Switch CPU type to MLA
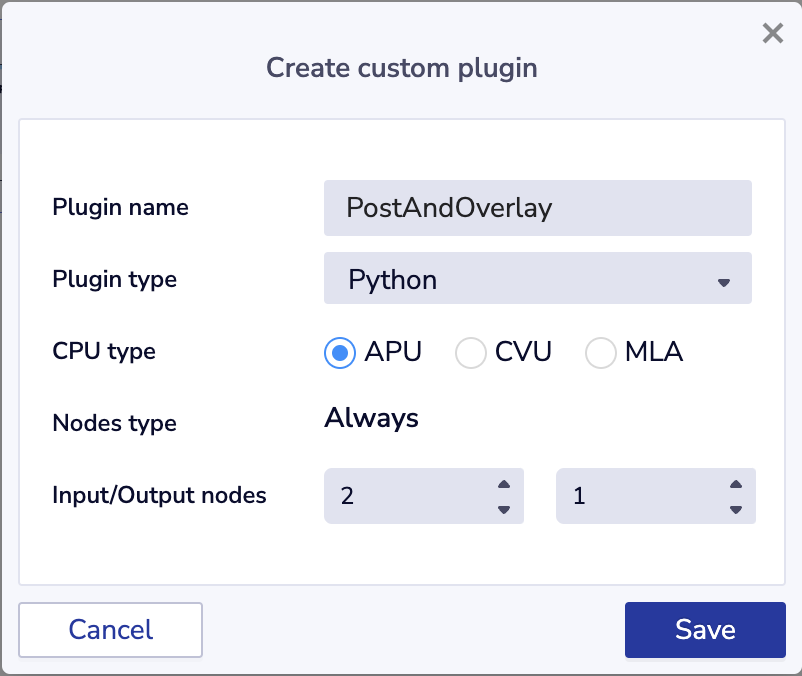The width and height of the screenshot is (802, 676). (x=601, y=352)
